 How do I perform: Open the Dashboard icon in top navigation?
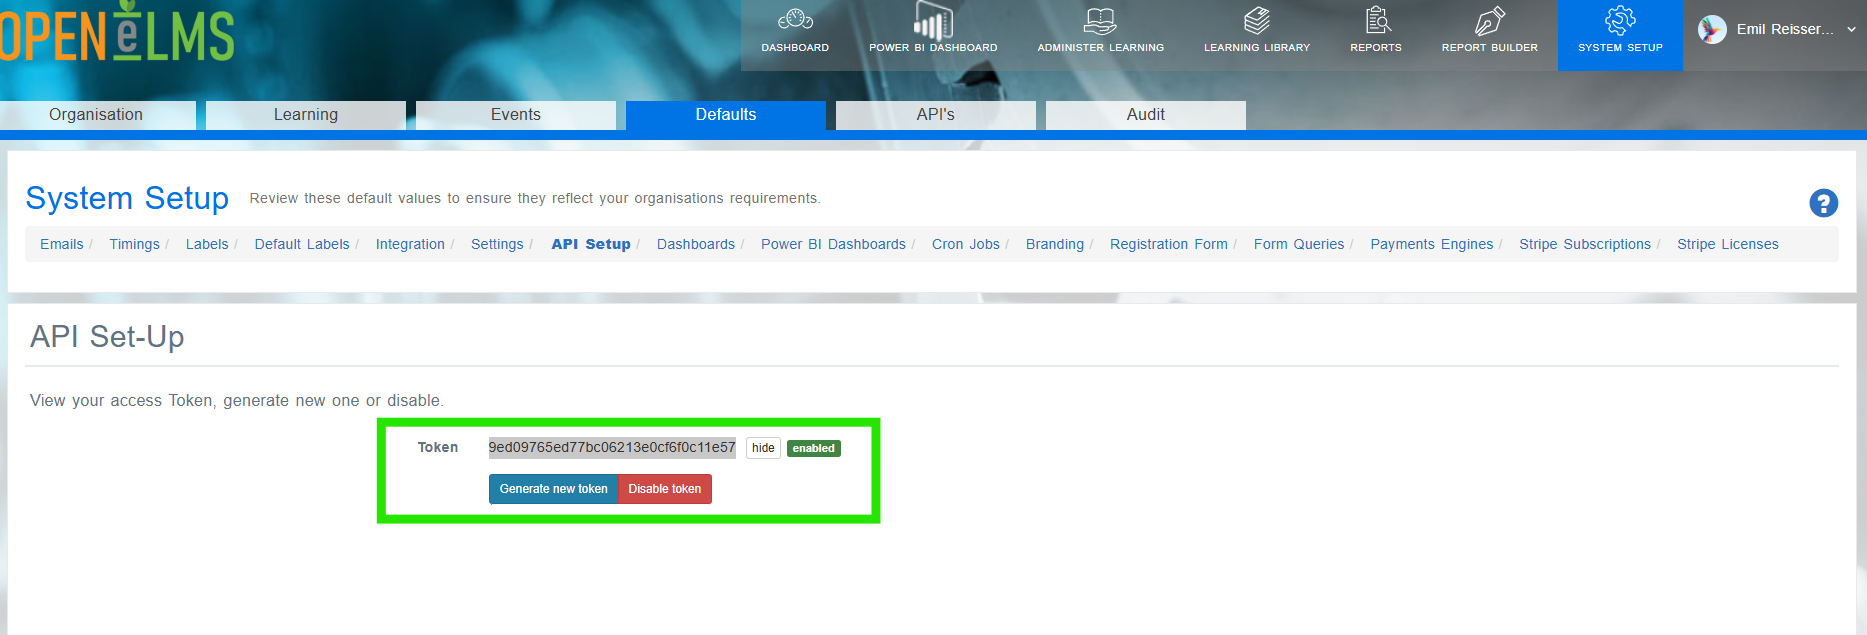click(x=795, y=20)
